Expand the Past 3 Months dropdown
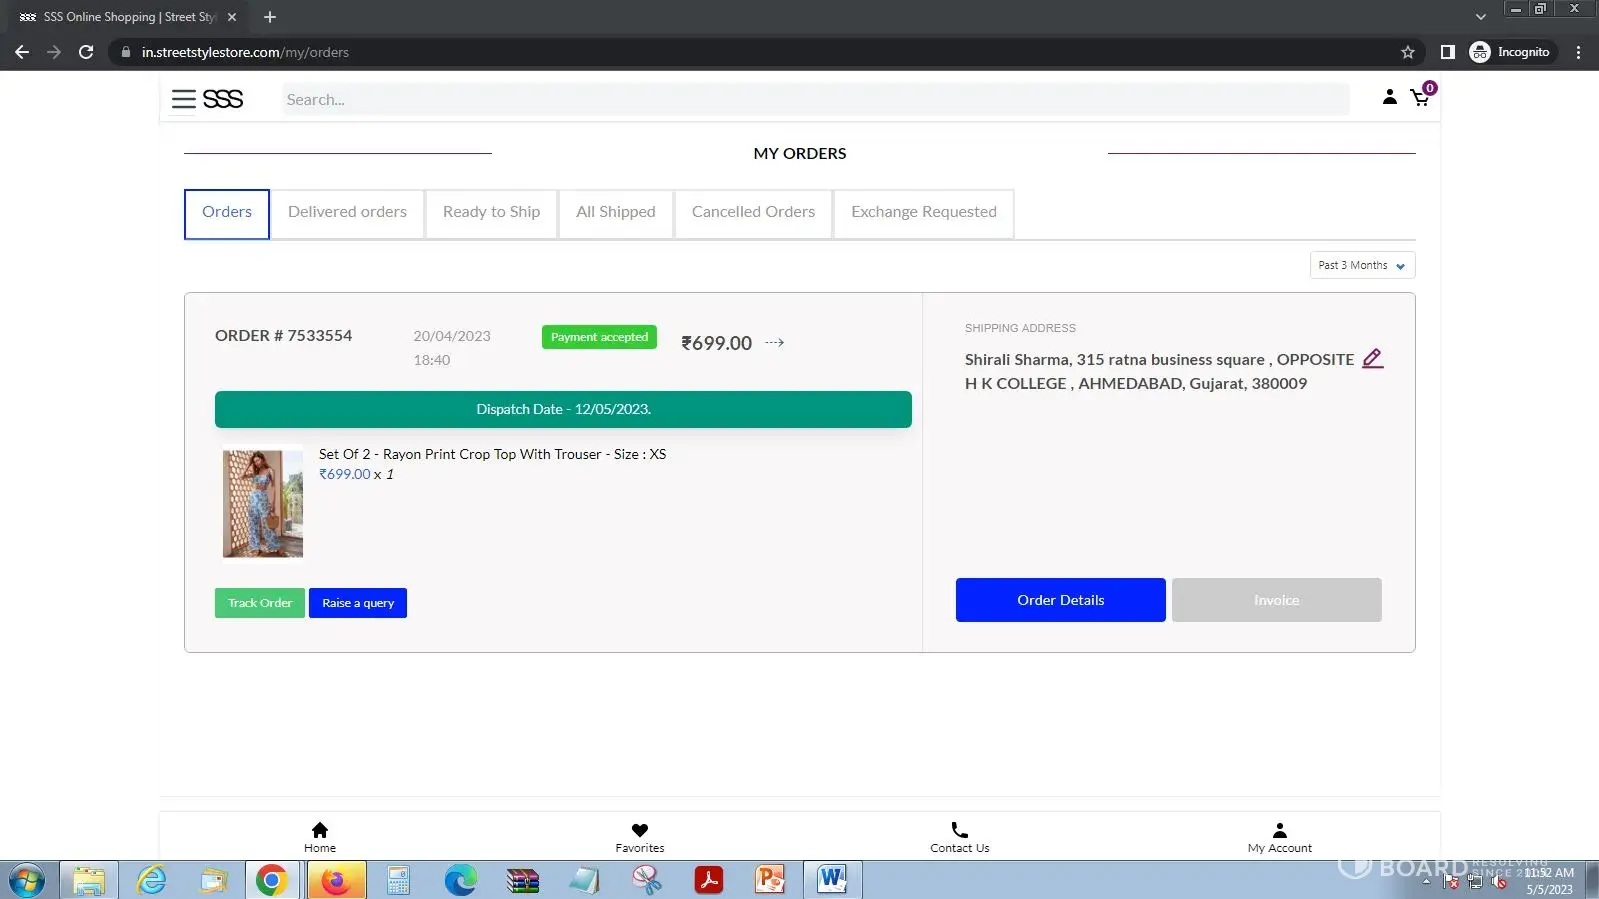 [1361, 265]
